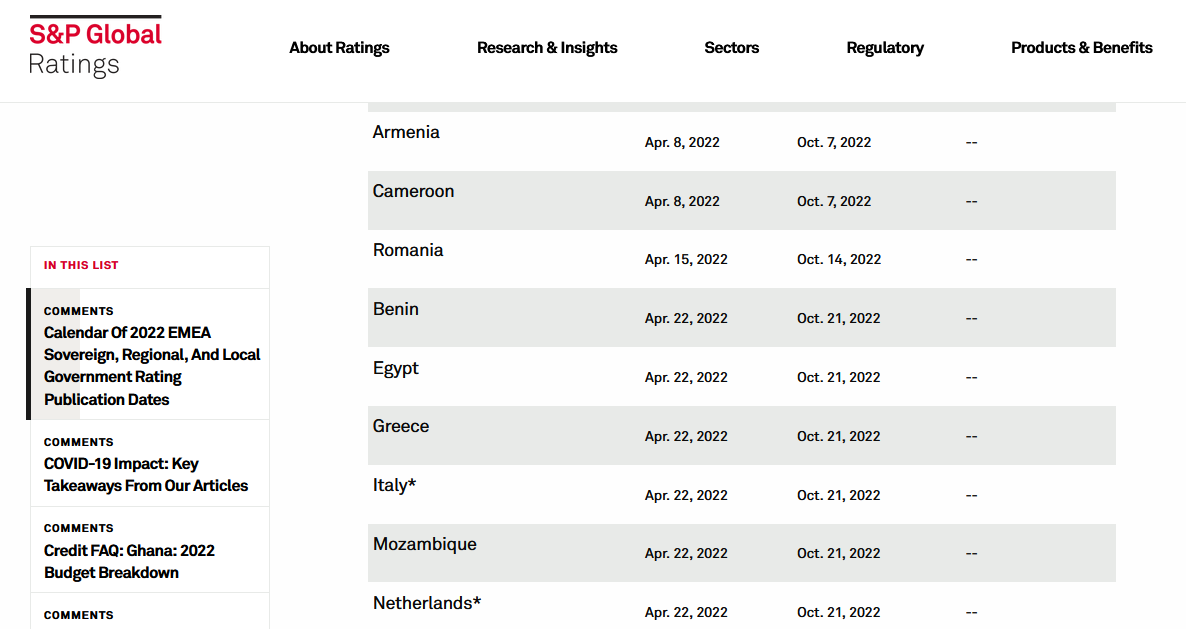Click the S&P Global Ratings logo
This screenshot has height=629, width=1186.
click(x=95, y=47)
